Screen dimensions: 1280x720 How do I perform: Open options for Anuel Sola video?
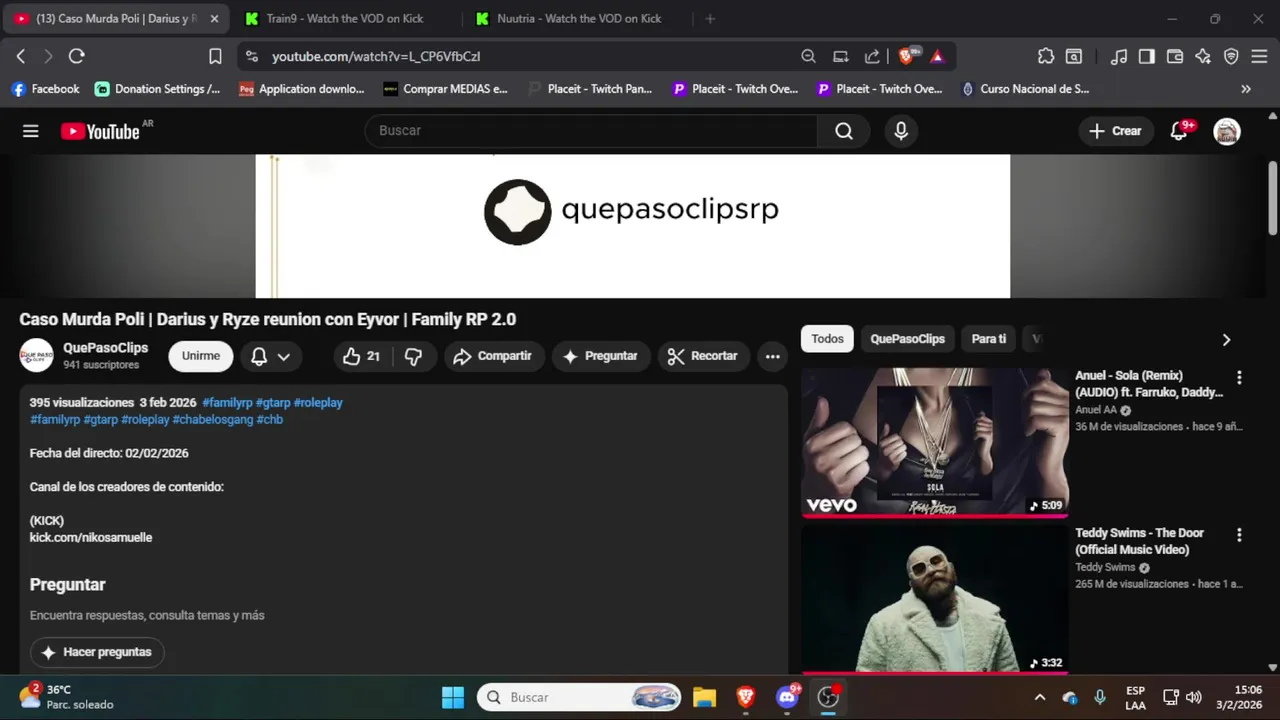[1239, 378]
